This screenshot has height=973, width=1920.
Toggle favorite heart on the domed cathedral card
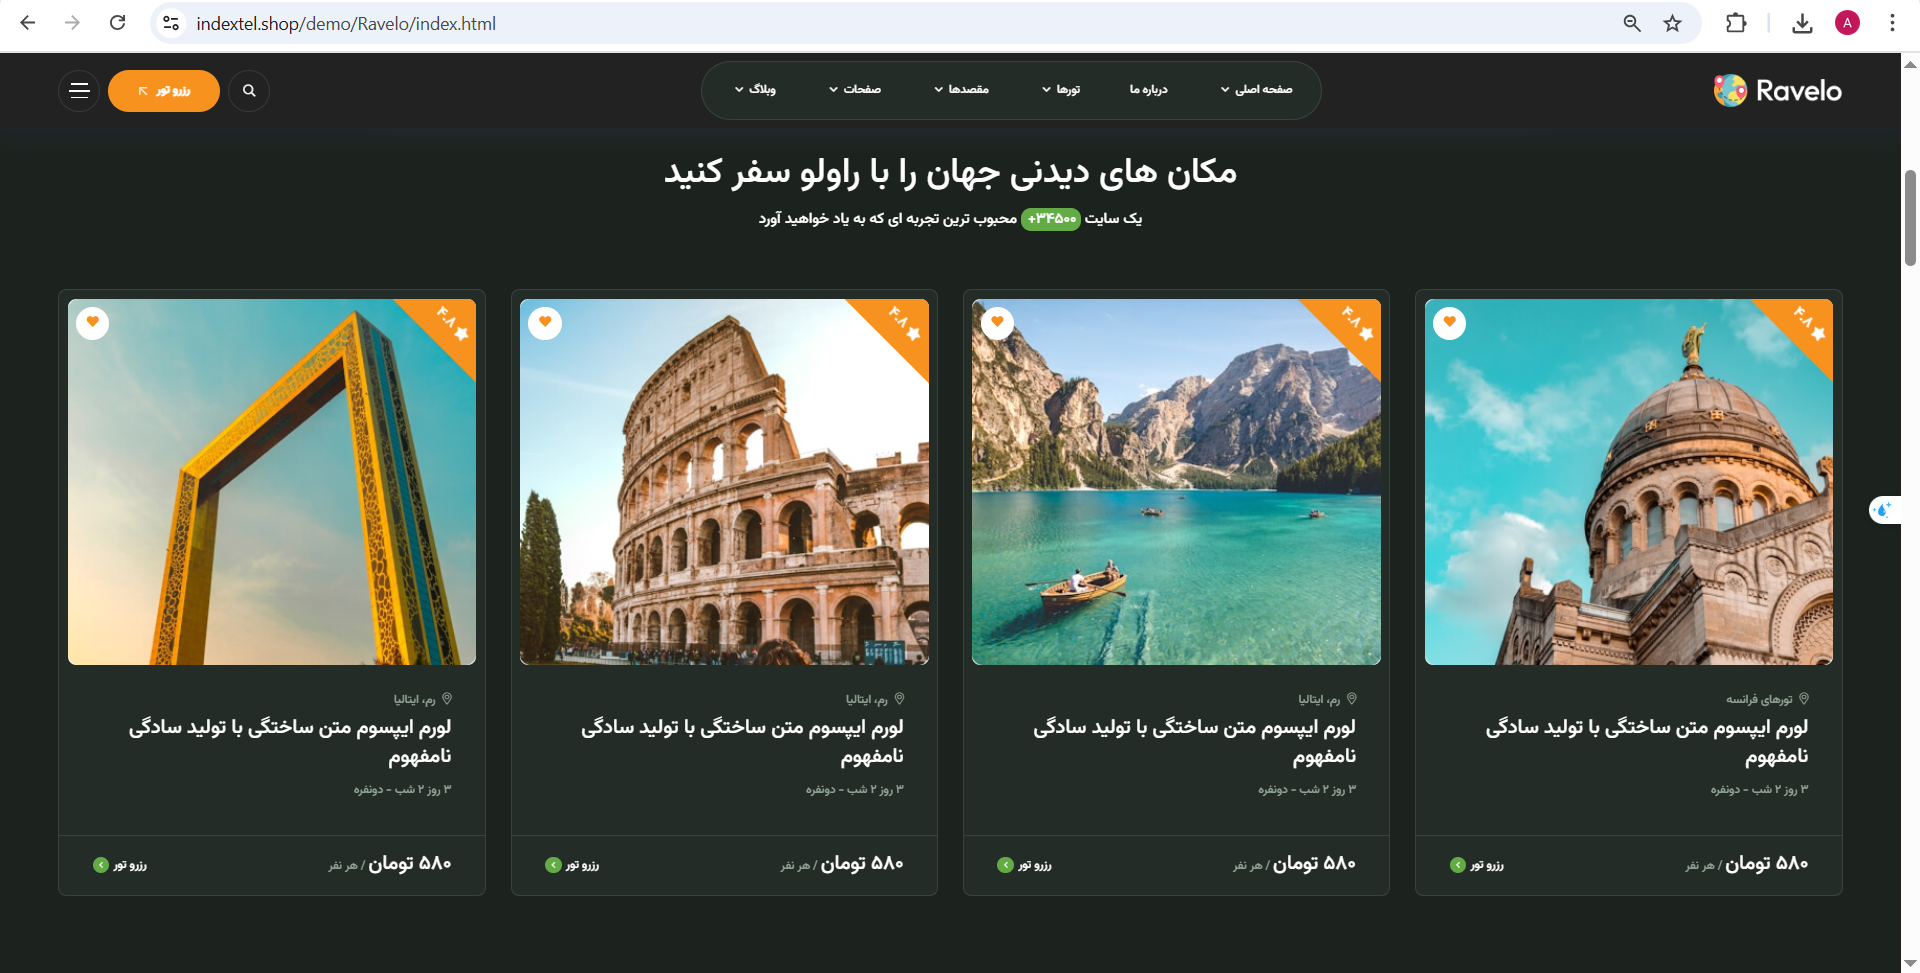click(1449, 322)
